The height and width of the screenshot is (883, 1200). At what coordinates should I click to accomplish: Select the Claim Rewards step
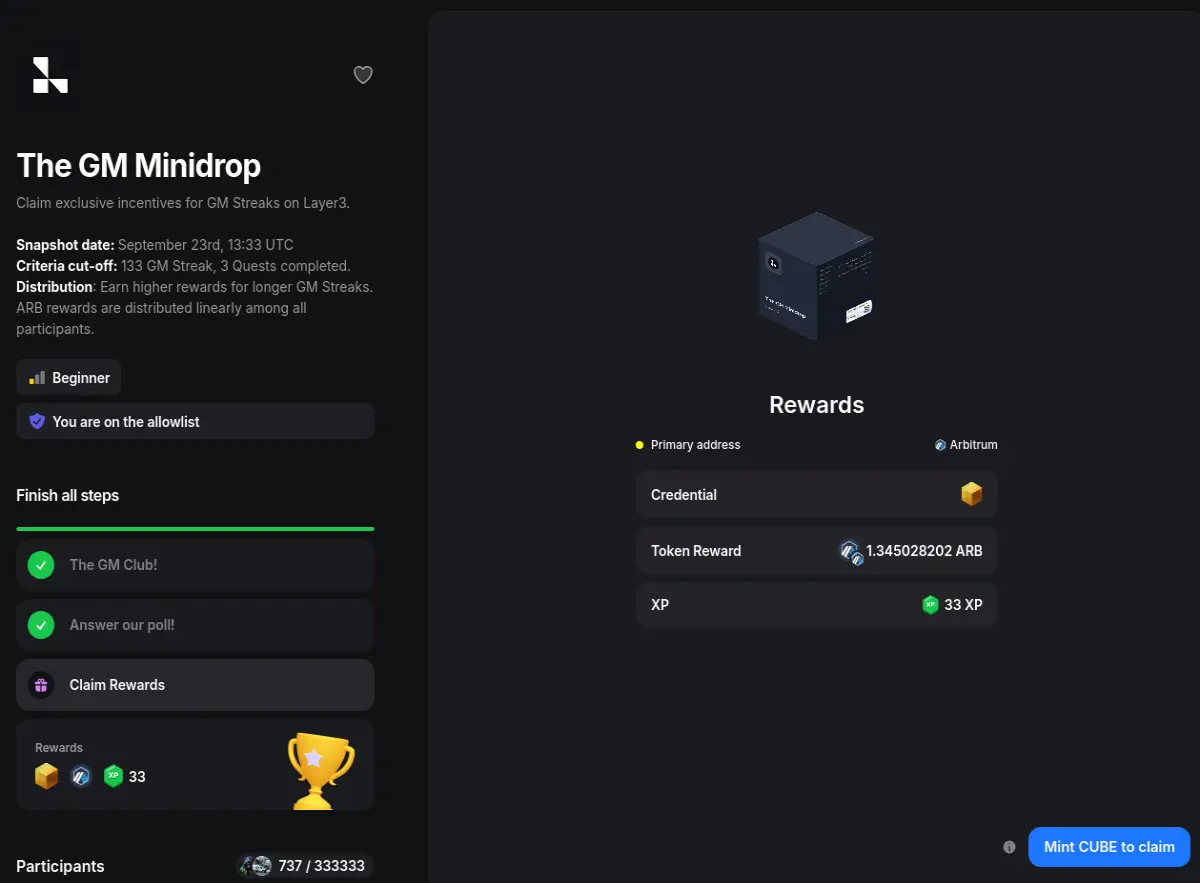tap(195, 685)
